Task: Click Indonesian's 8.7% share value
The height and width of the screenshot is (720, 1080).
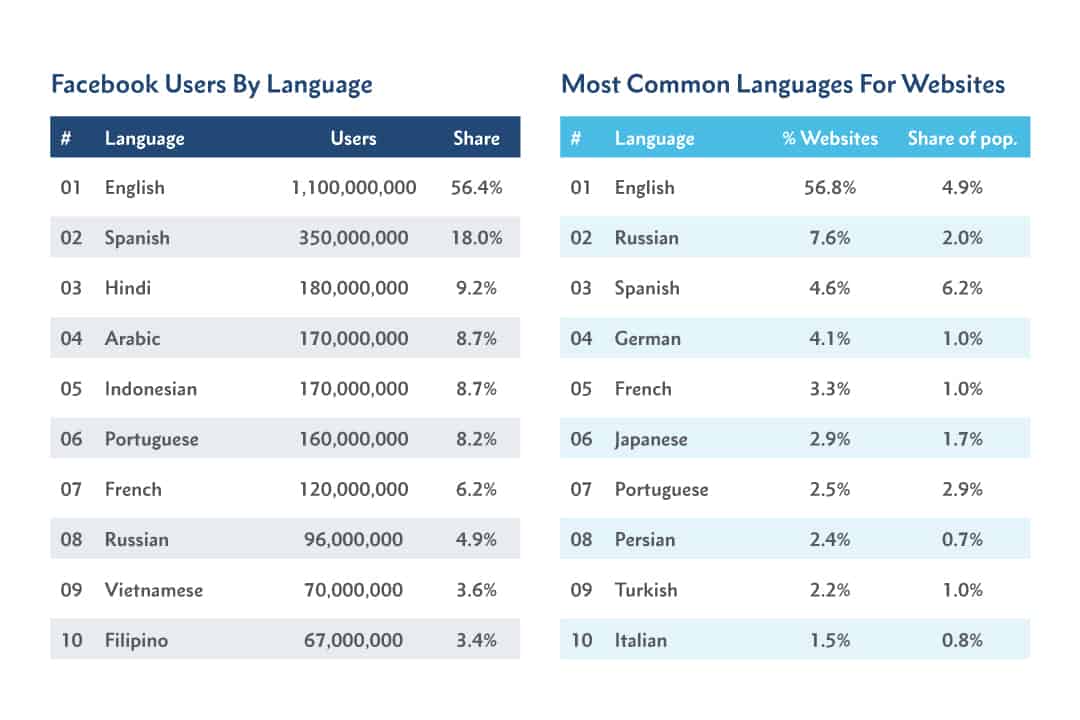Action: point(476,389)
